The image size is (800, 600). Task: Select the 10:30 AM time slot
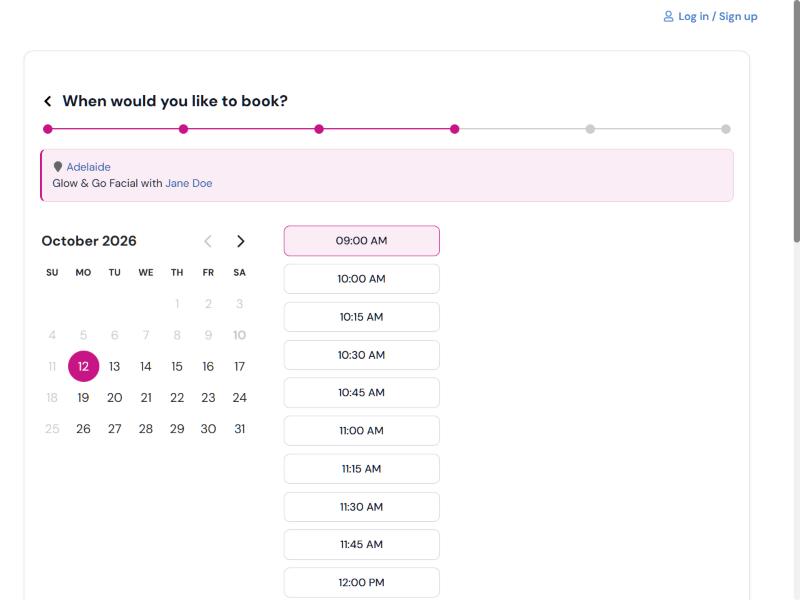pyautogui.click(x=362, y=355)
